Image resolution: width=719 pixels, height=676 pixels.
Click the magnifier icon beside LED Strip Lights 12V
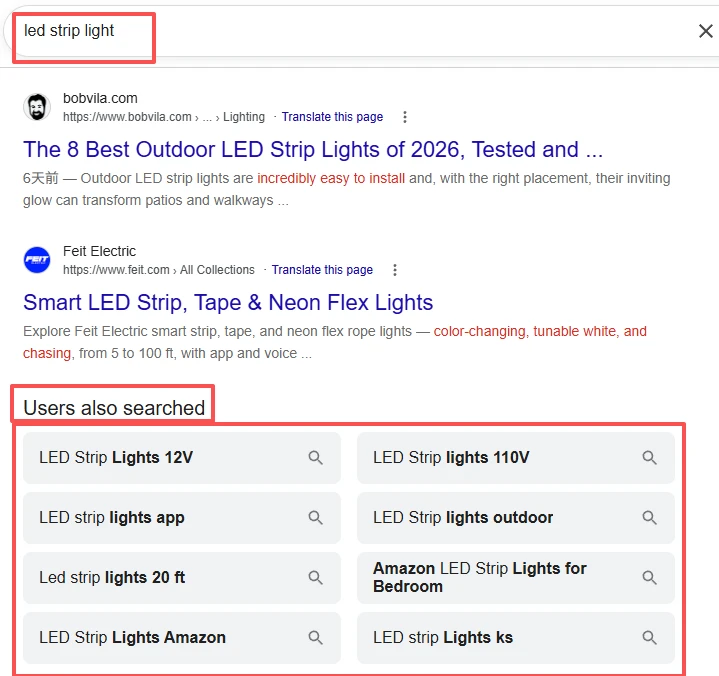315,458
